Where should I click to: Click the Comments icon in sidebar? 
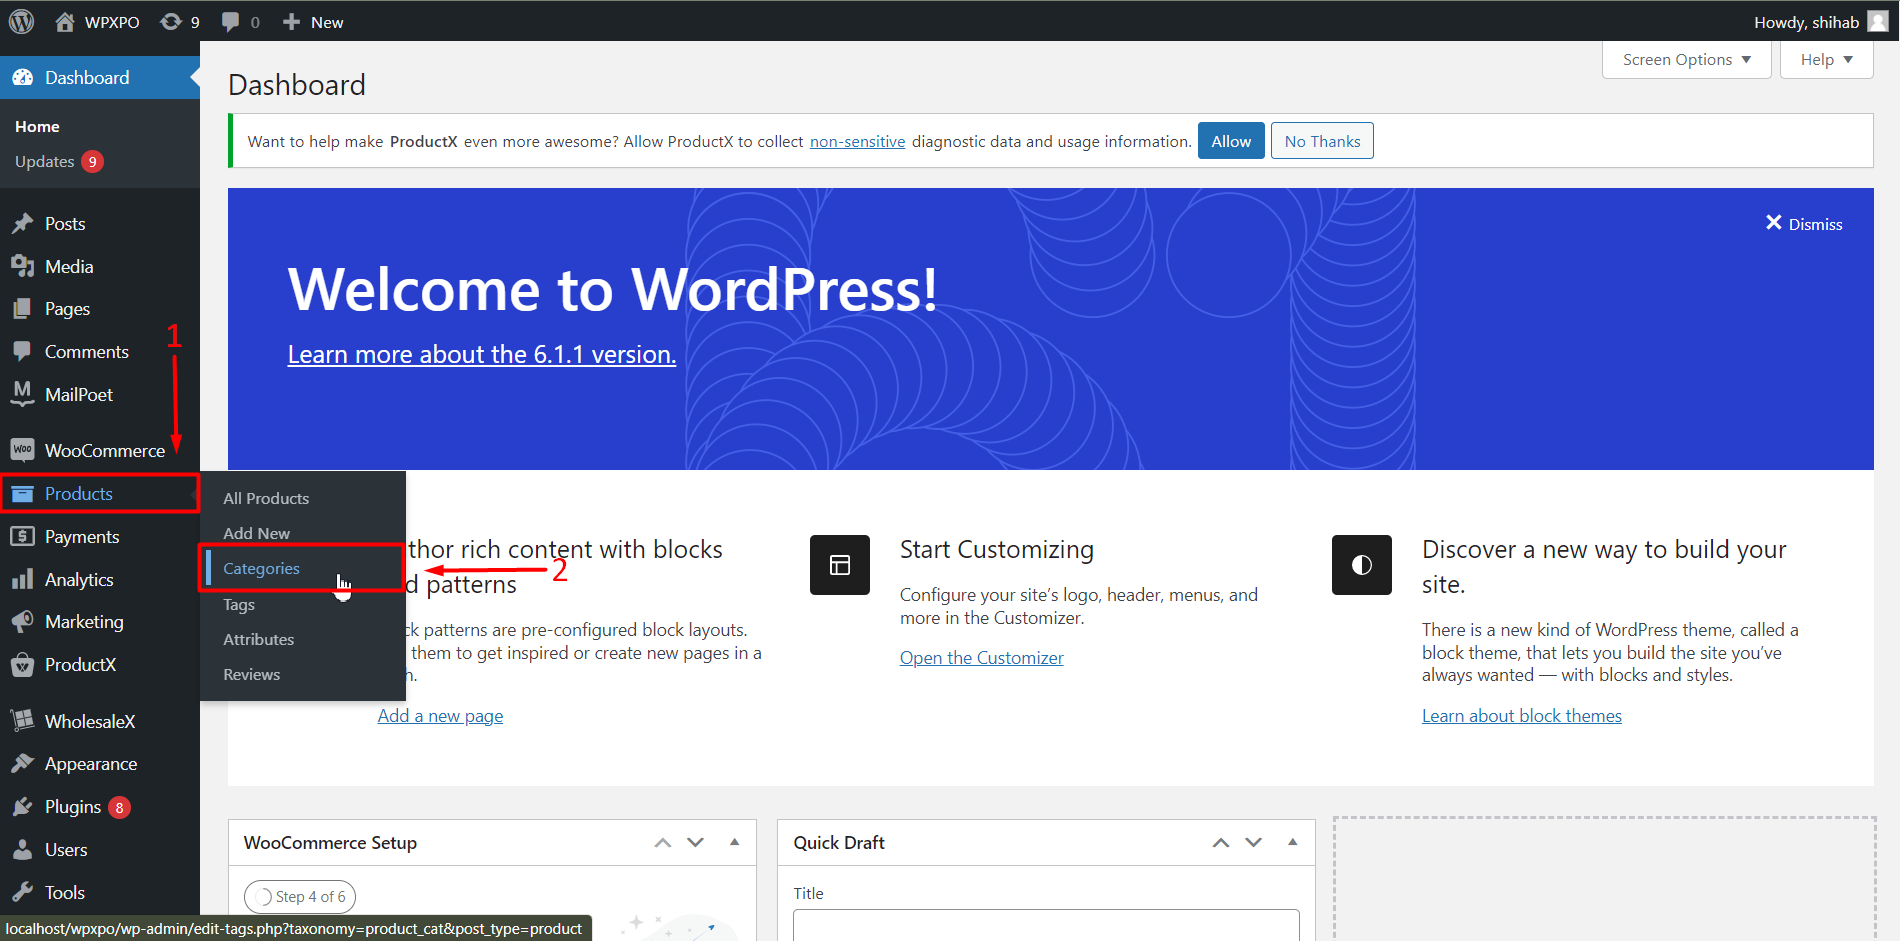coord(22,352)
